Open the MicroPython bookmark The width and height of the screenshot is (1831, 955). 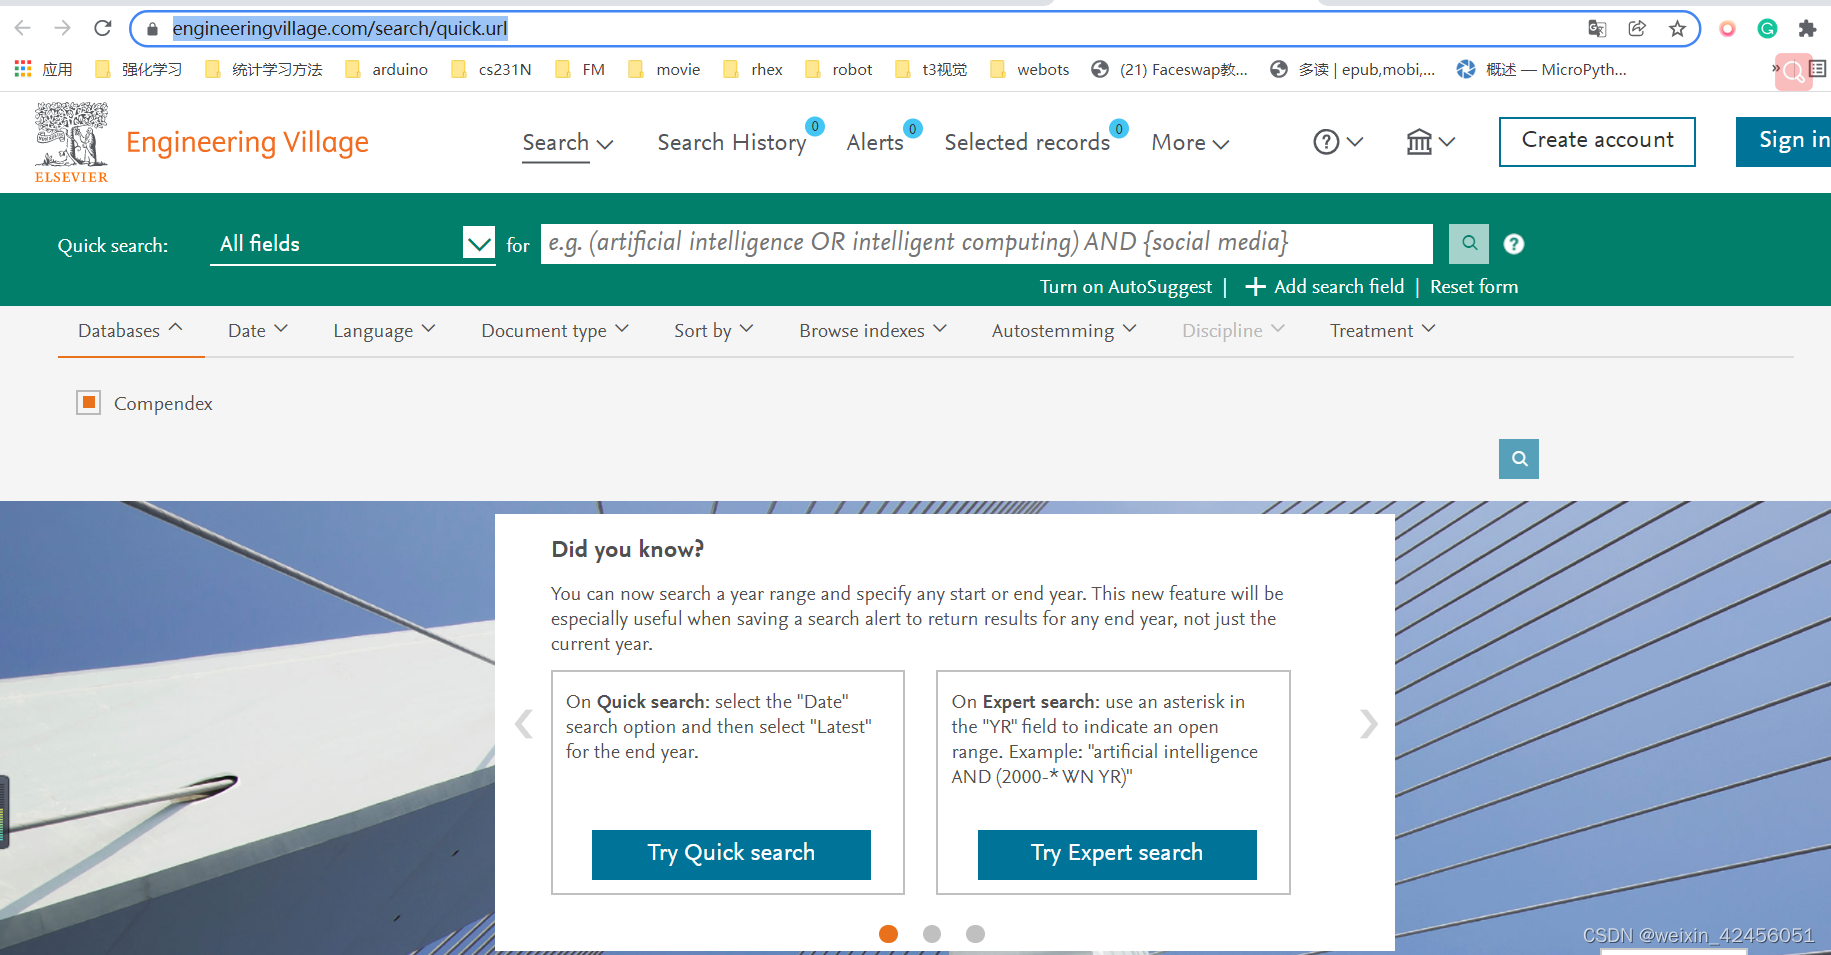click(1541, 69)
